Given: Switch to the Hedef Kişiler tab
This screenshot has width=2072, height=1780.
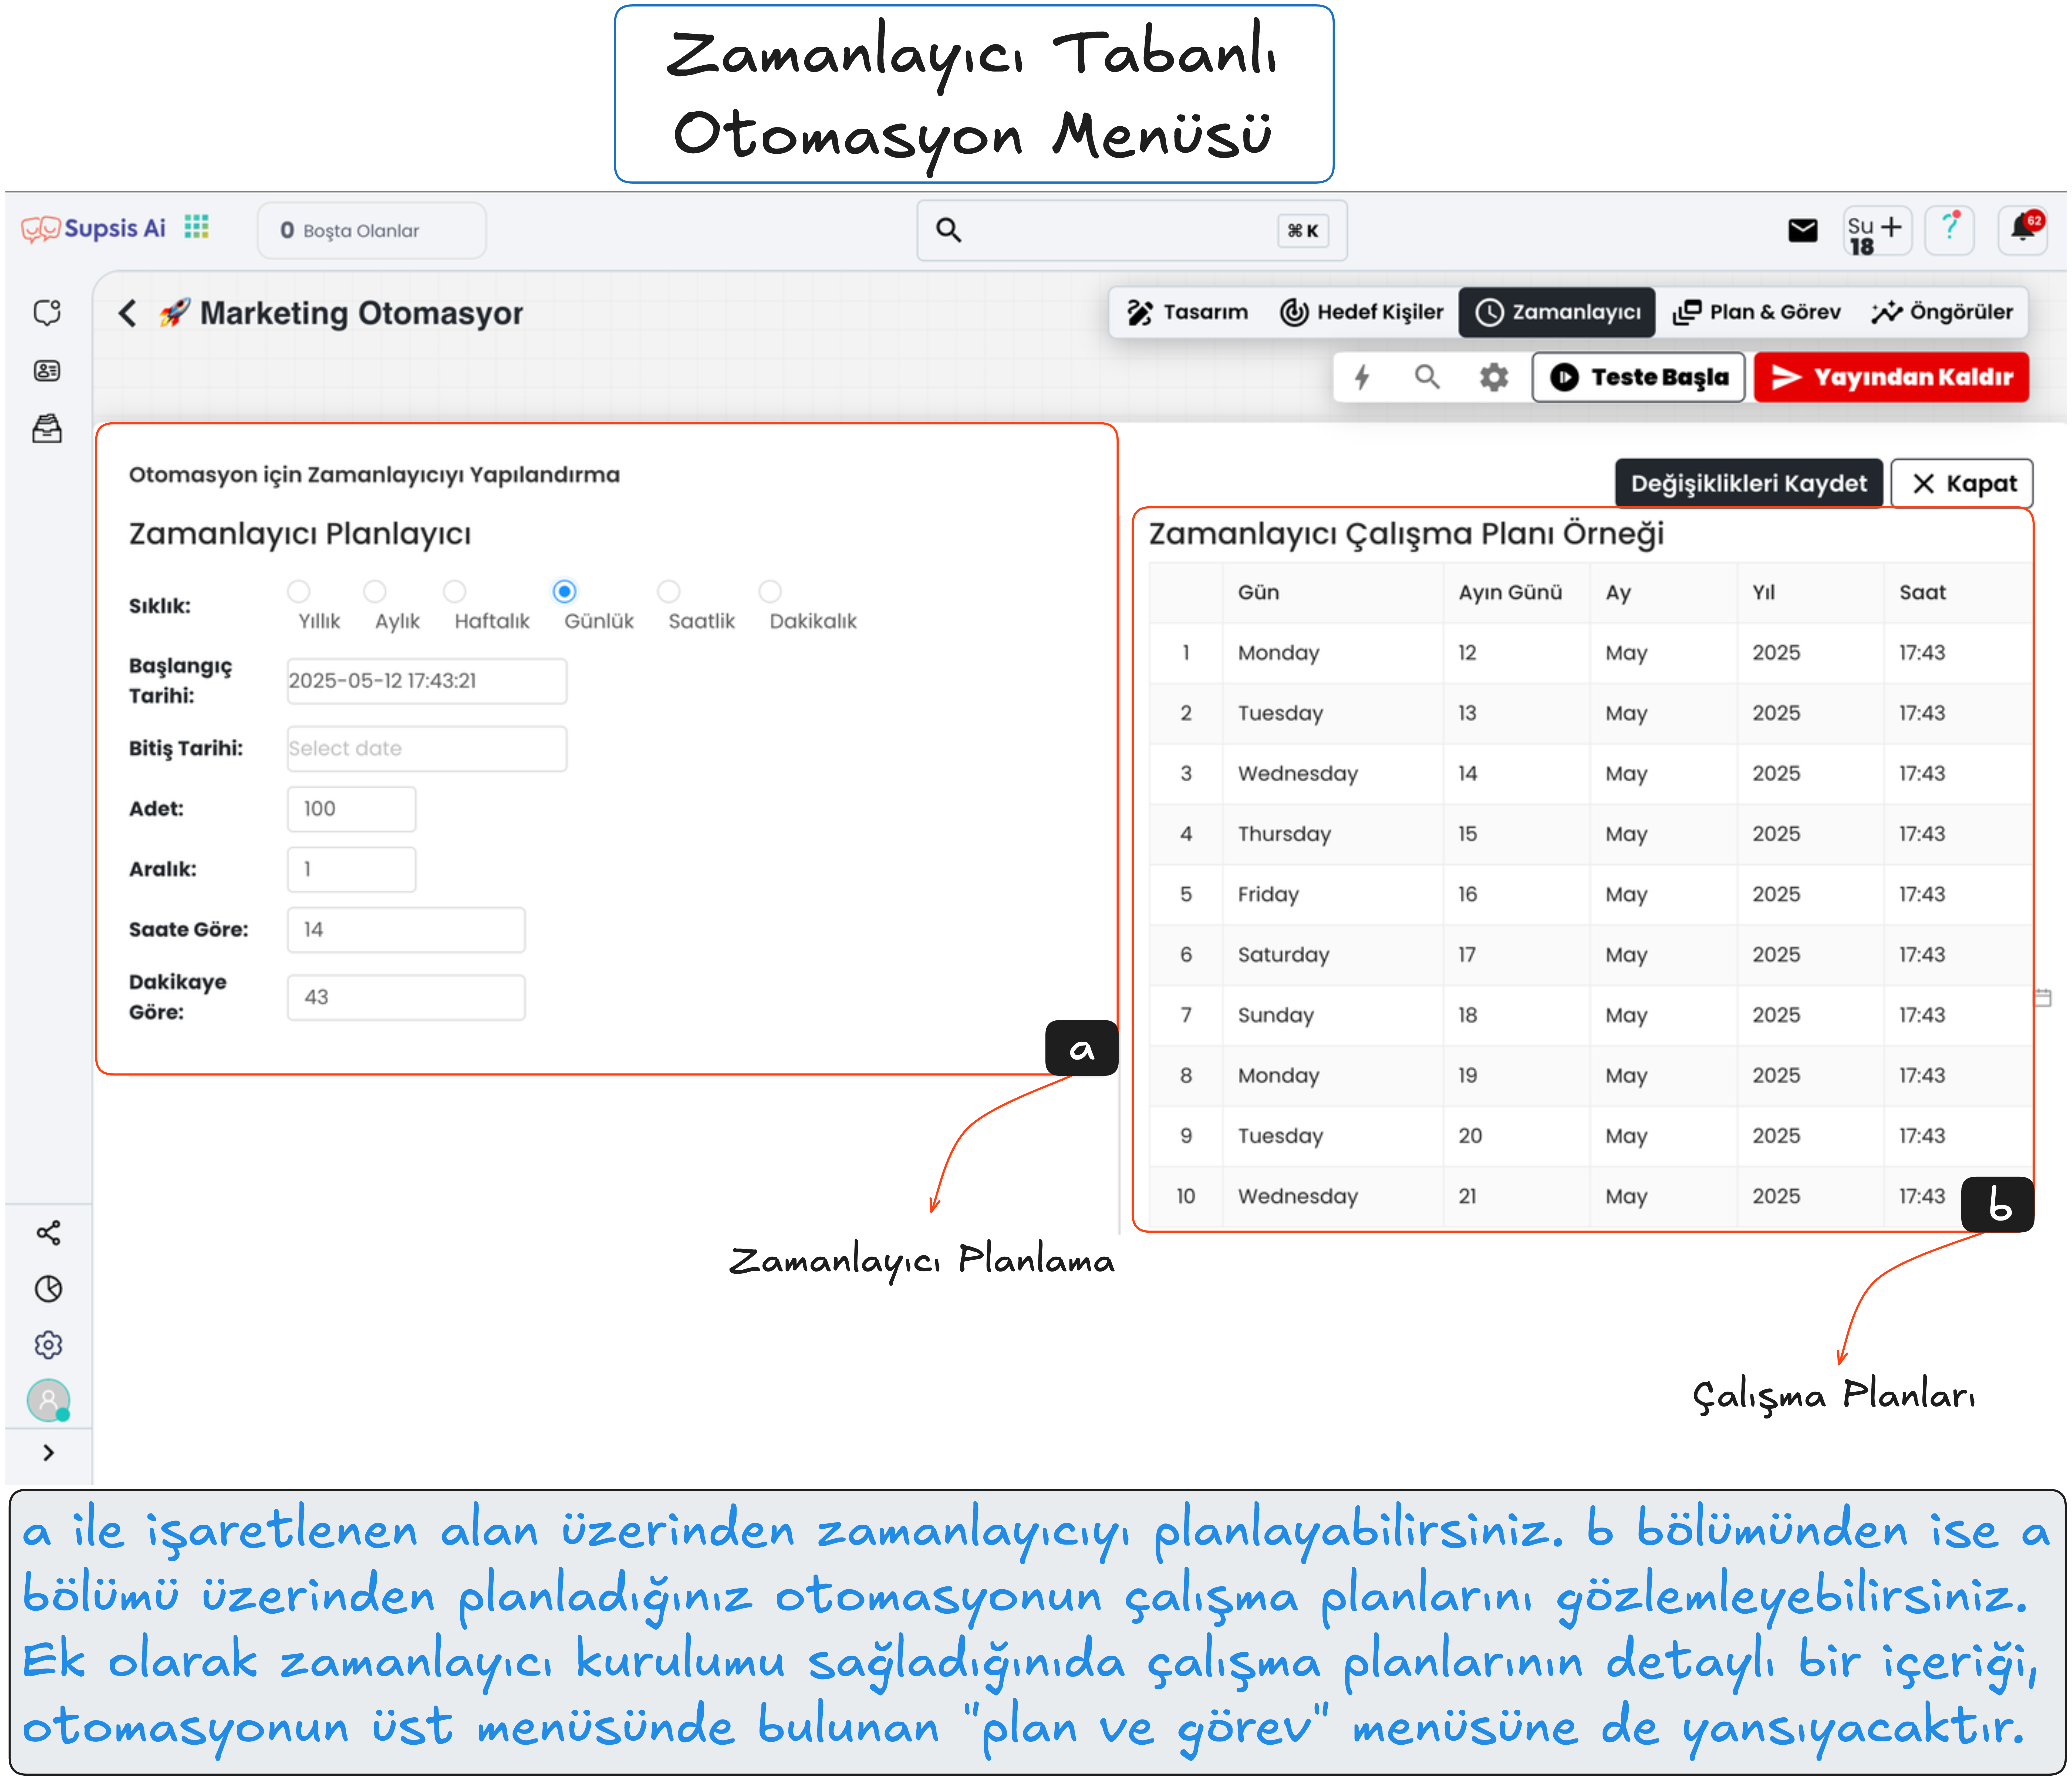Looking at the screenshot, I should coord(1362,312).
